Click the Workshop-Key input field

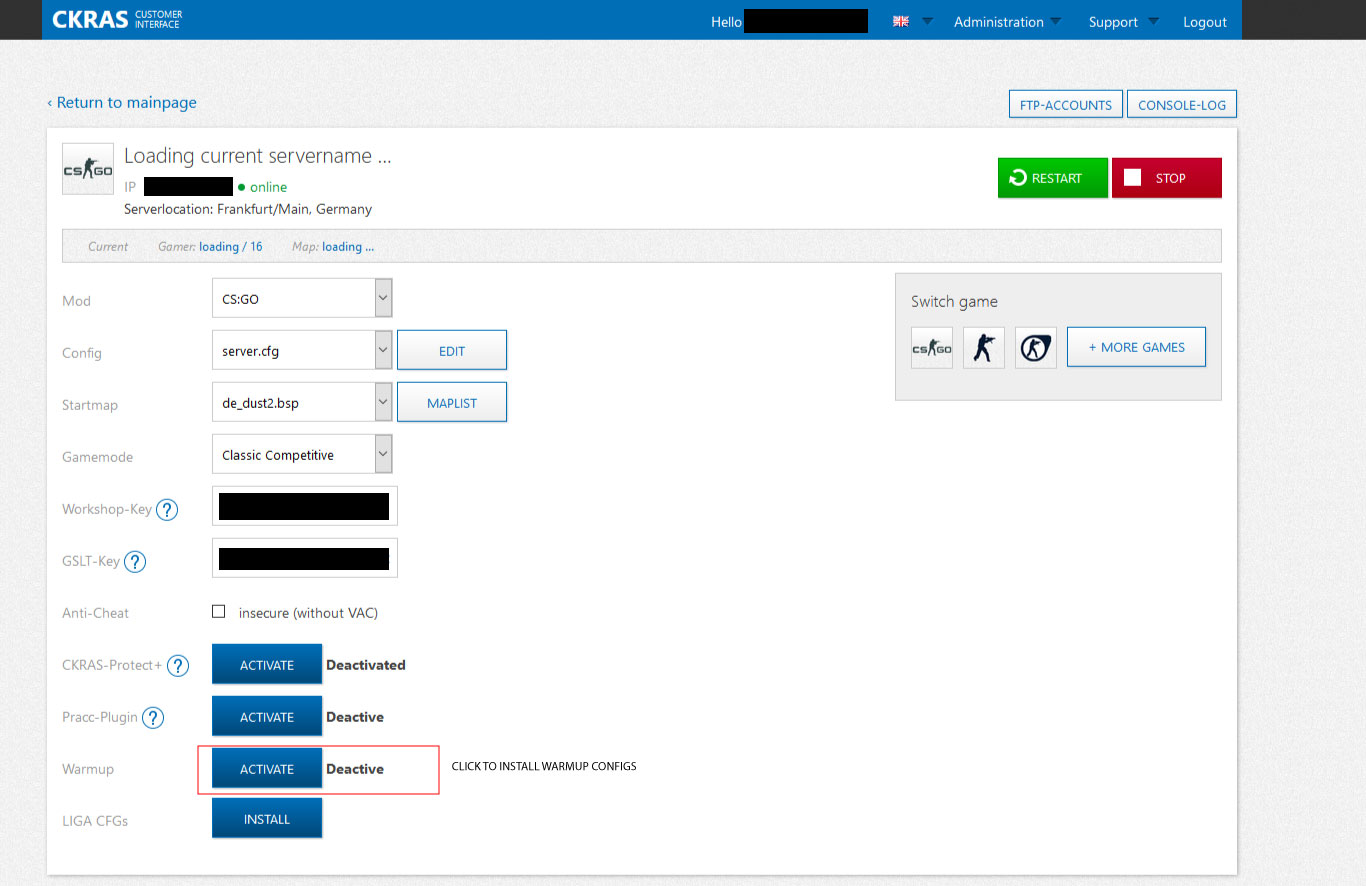305,506
